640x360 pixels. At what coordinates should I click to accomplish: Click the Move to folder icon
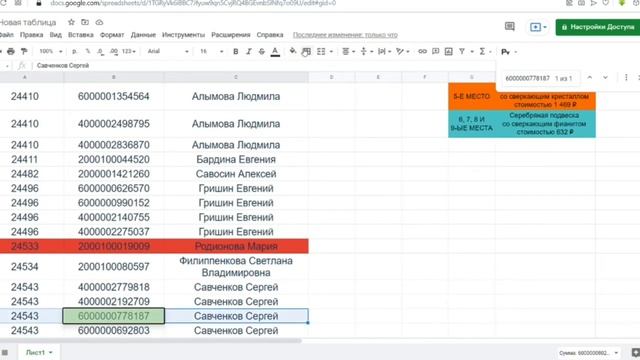(x=85, y=22)
